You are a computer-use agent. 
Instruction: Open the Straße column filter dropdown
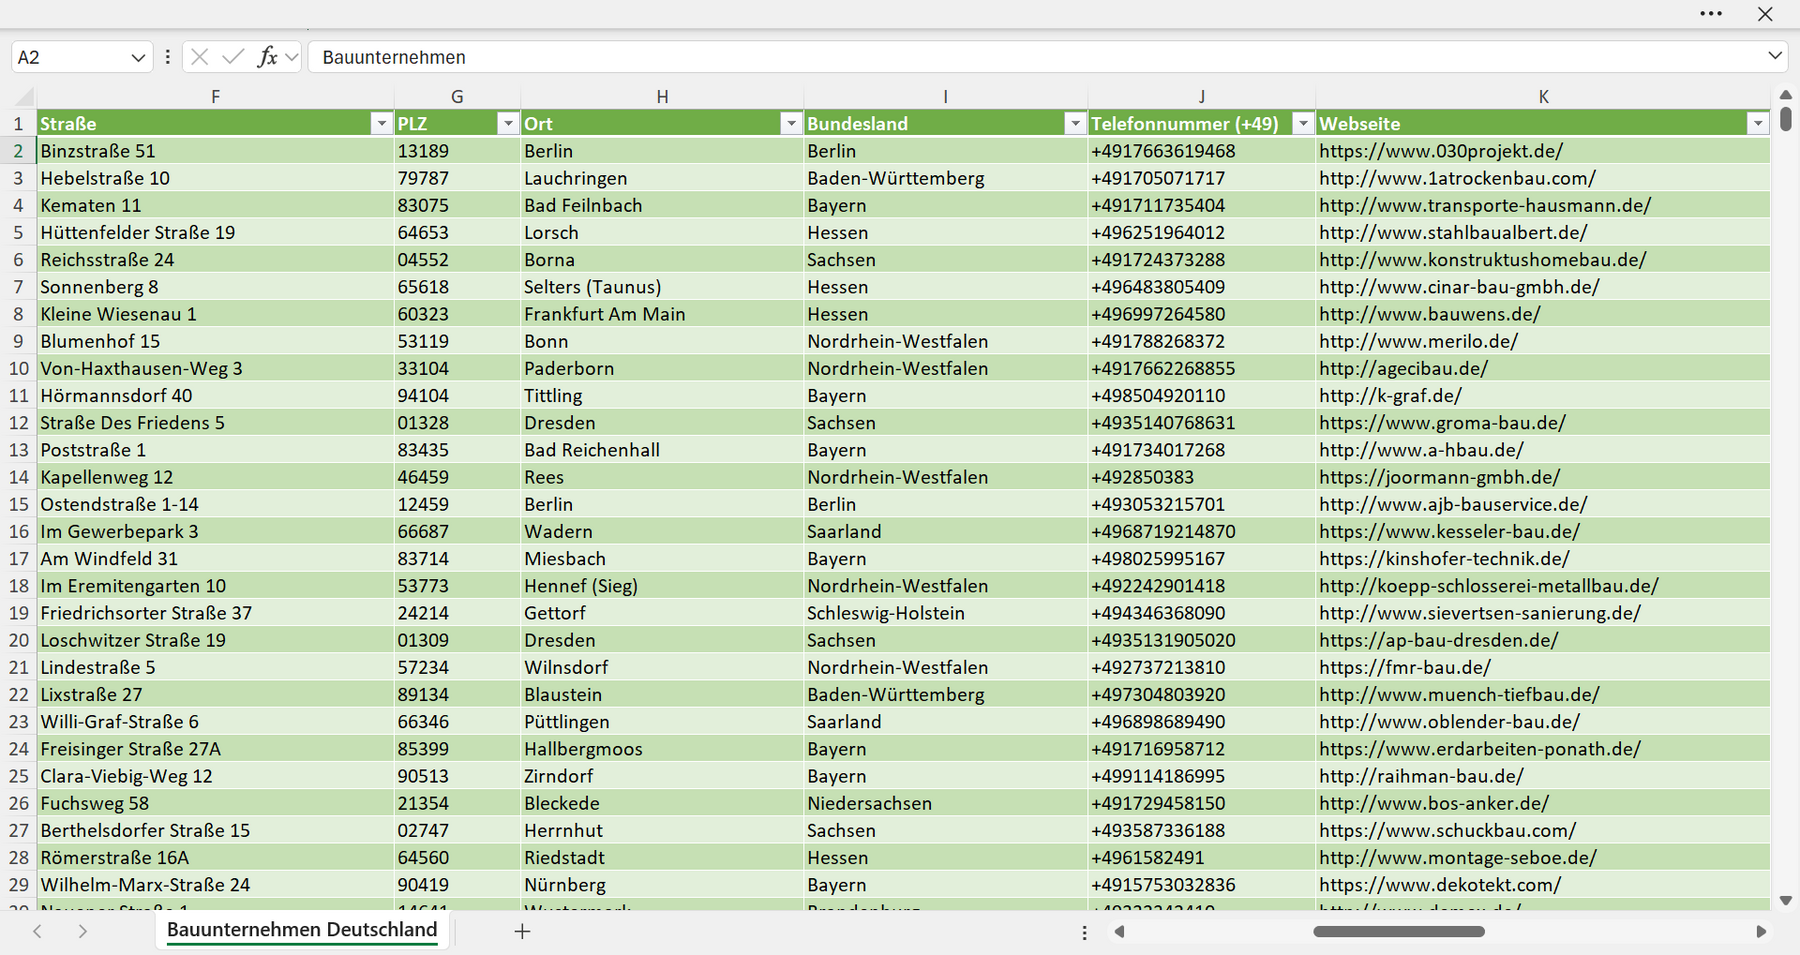[x=381, y=123]
